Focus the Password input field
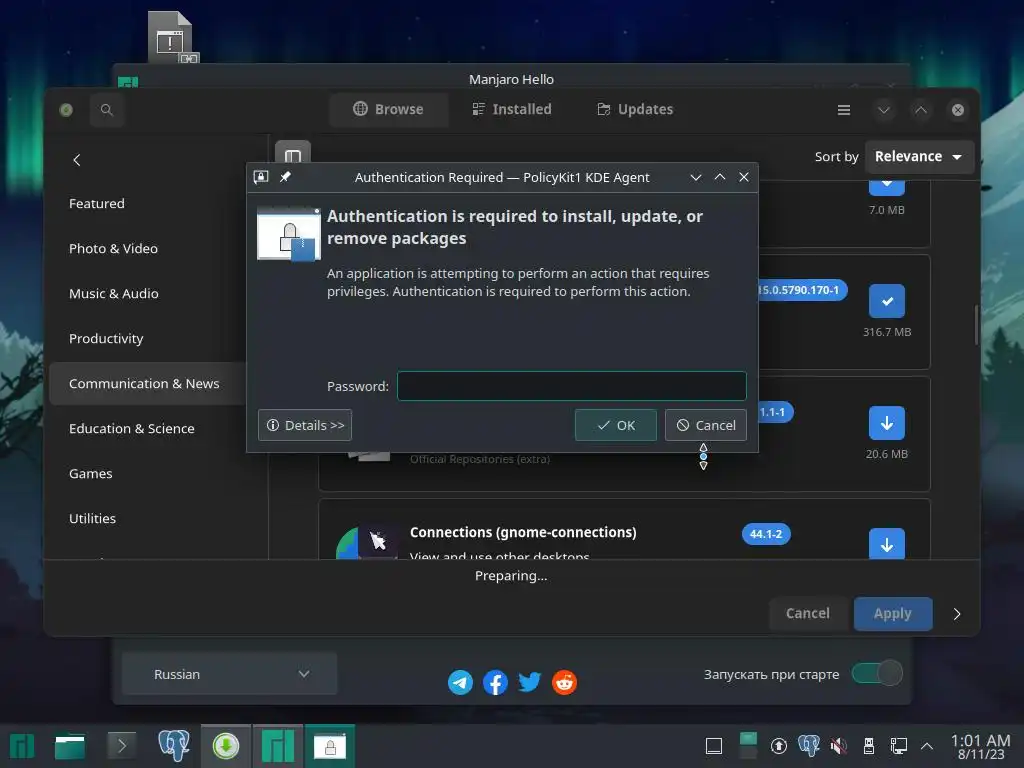Viewport: 1024px width, 768px height. [x=571, y=386]
